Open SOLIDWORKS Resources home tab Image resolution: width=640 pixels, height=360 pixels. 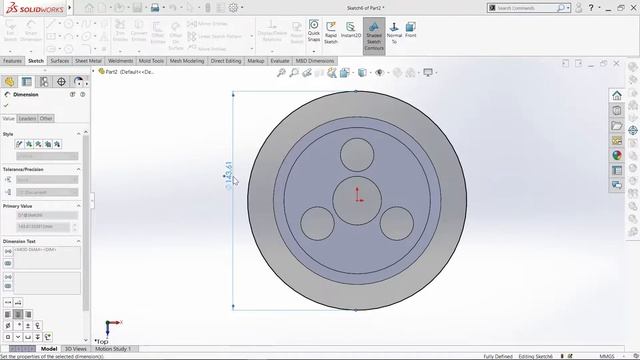tap(617, 96)
